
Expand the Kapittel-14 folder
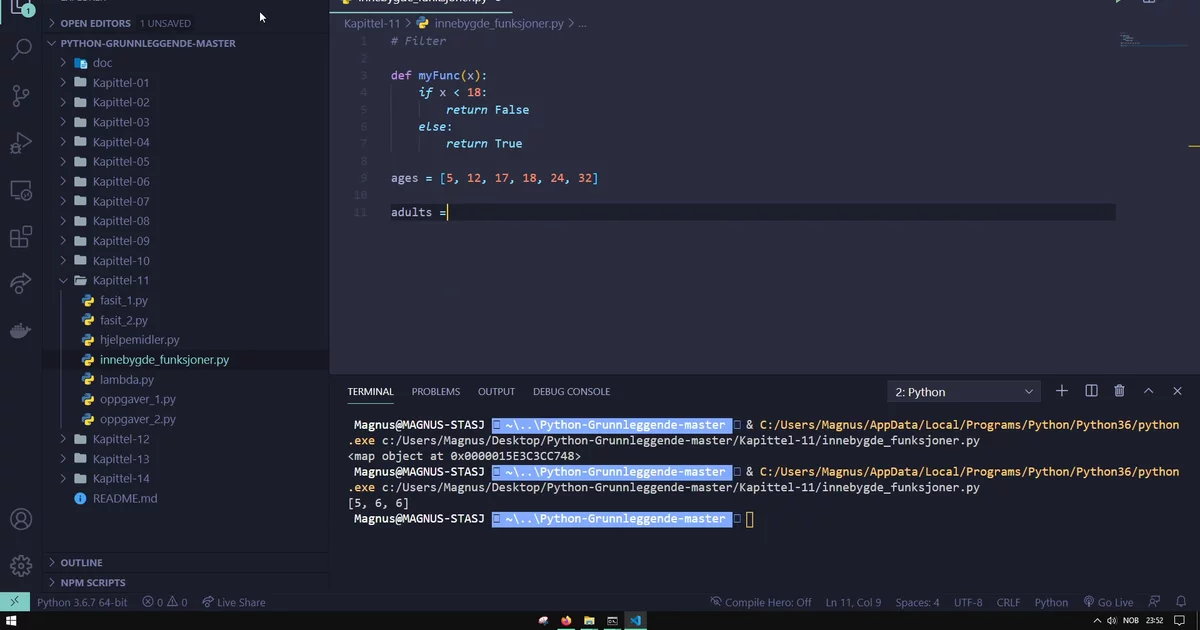(121, 478)
